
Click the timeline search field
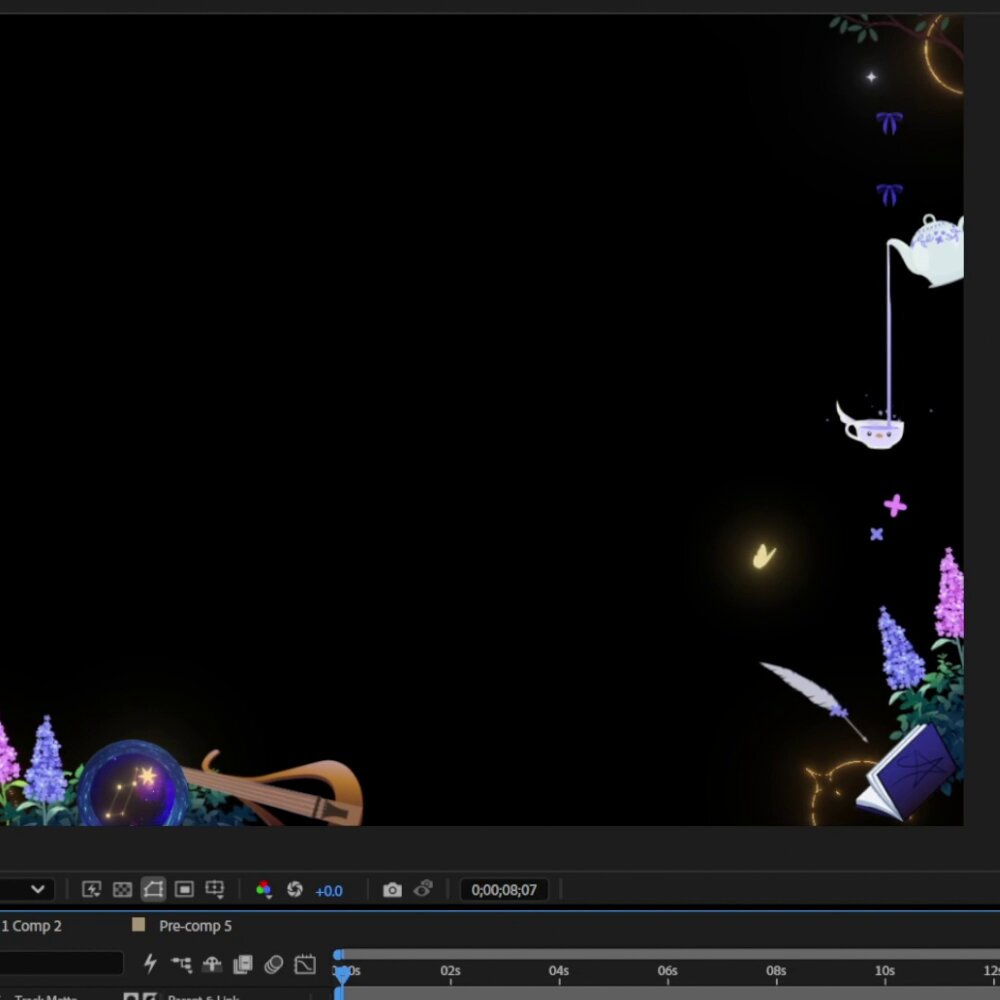(61, 963)
